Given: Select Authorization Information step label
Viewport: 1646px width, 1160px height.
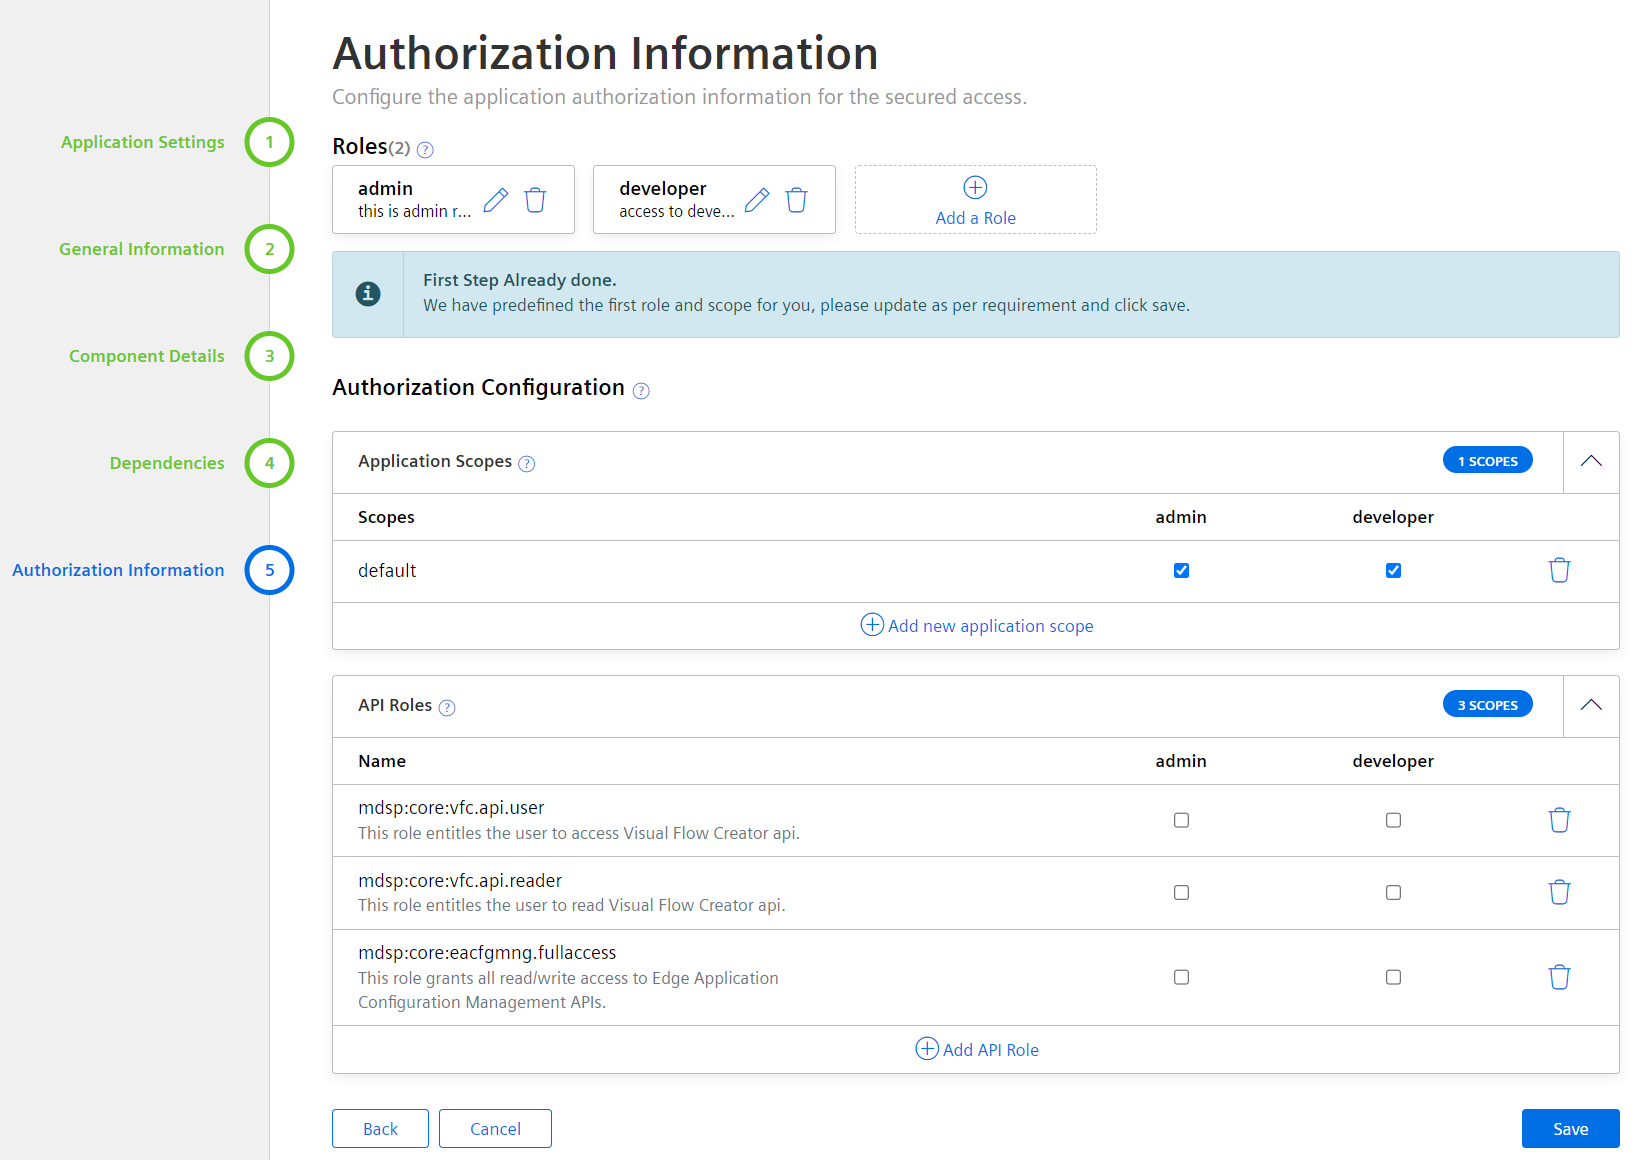Looking at the screenshot, I should click(118, 570).
